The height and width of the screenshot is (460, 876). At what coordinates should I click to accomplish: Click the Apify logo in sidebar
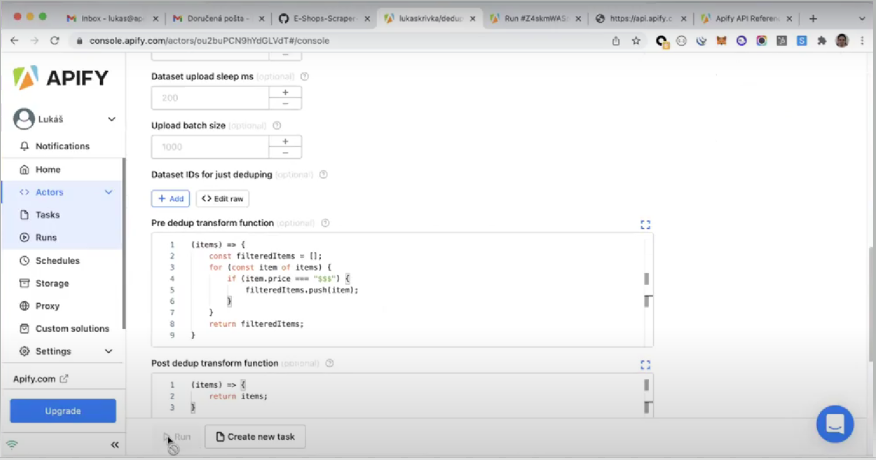click(x=60, y=78)
